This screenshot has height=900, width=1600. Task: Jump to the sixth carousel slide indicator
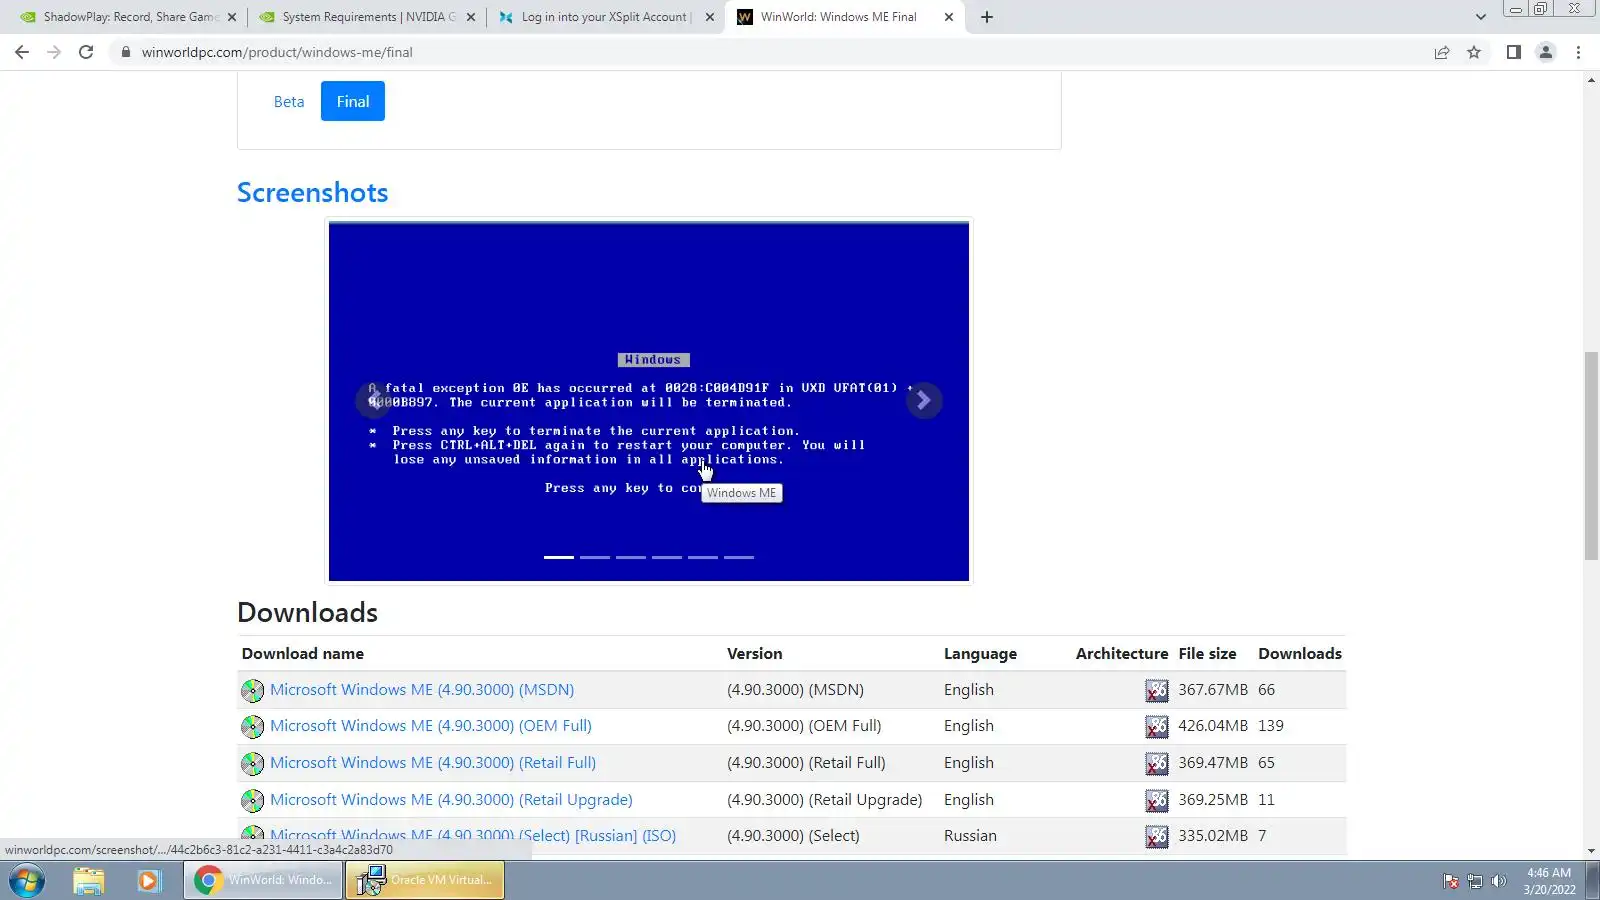click(x=739, y=557)
